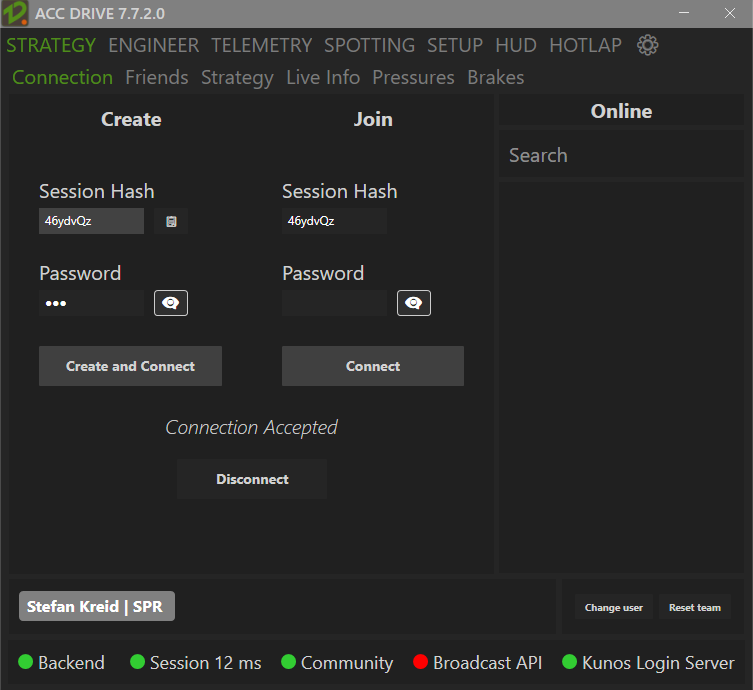
Task: Click the green Community status dot
Action: pos(288,662)
